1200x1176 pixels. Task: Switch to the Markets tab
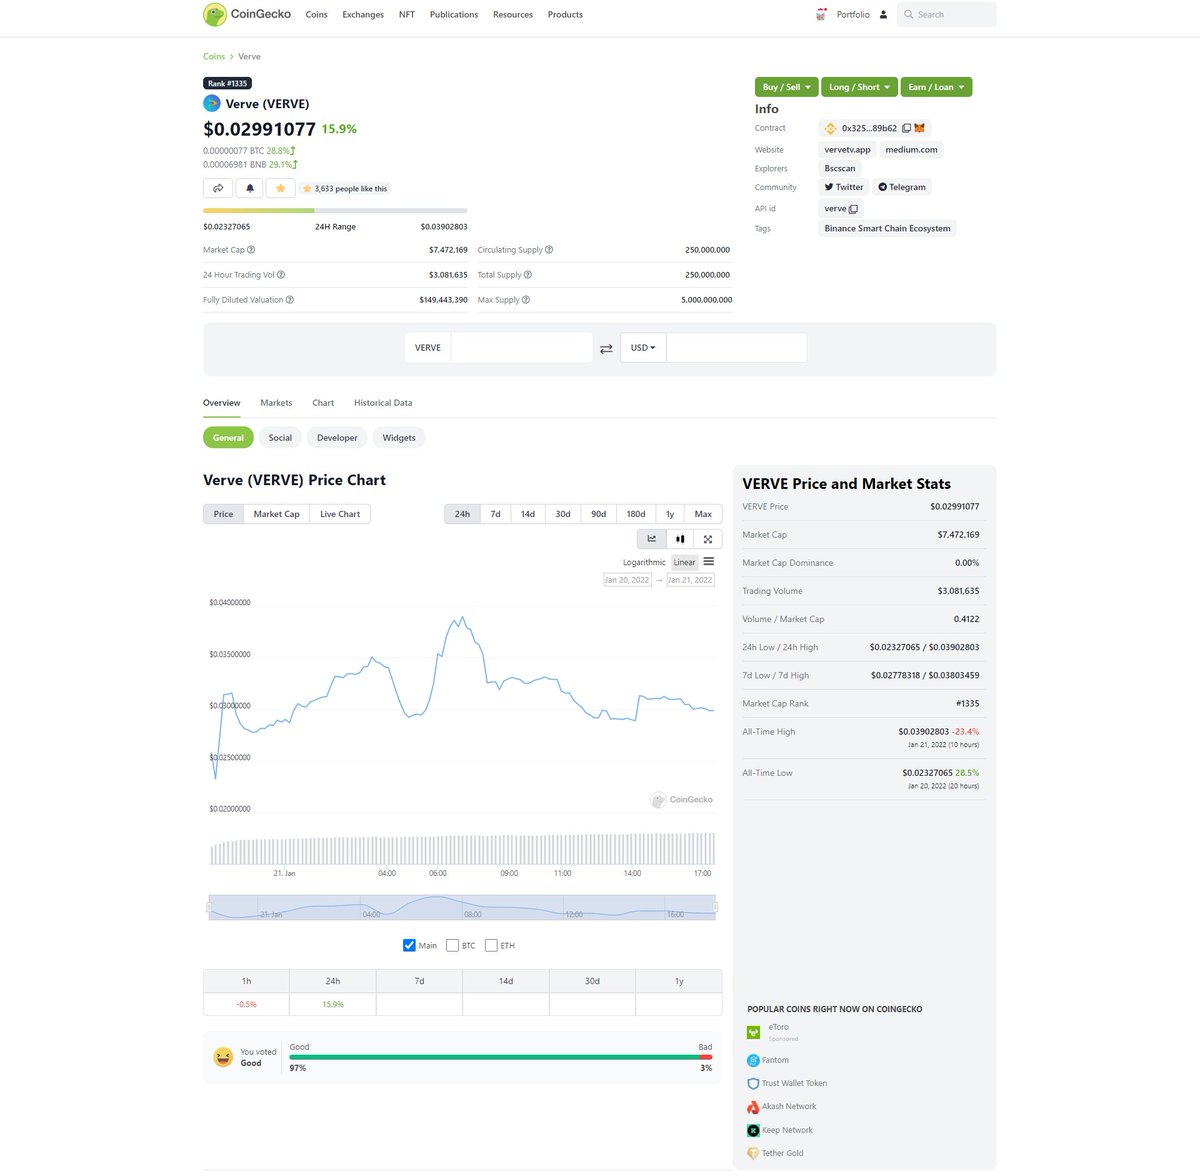pos(276,403)
